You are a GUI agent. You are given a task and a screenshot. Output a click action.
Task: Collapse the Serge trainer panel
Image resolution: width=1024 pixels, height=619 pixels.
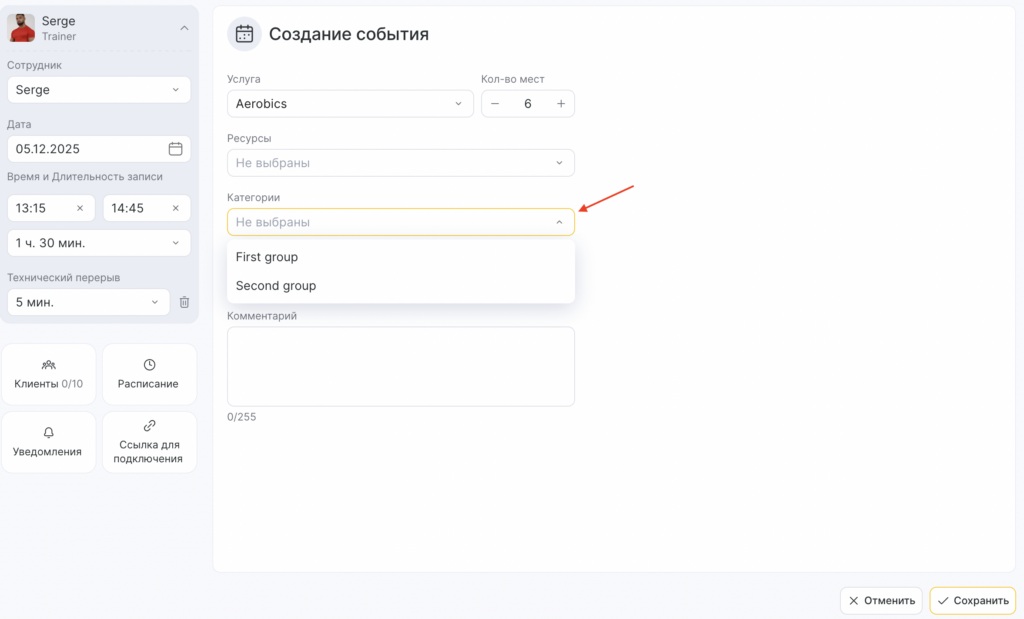point(184,28)
